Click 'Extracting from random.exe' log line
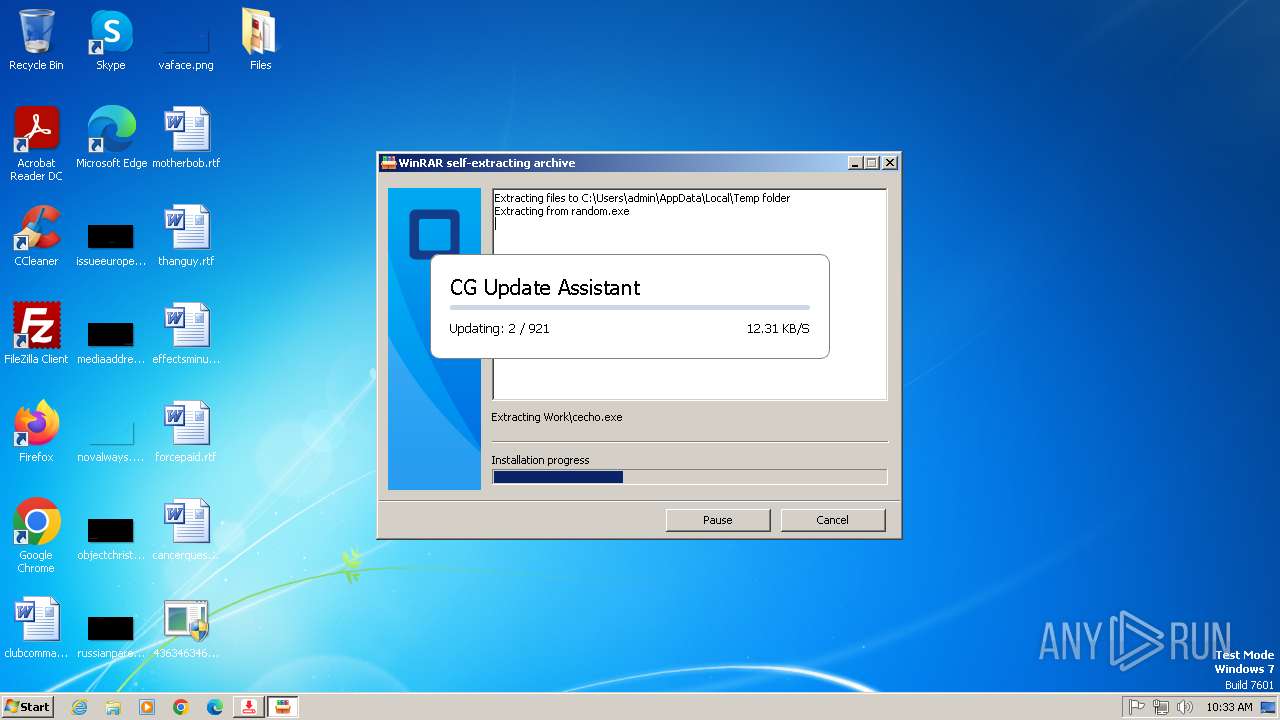Viewport: 1280px width, 720px height. pos(562,211)
